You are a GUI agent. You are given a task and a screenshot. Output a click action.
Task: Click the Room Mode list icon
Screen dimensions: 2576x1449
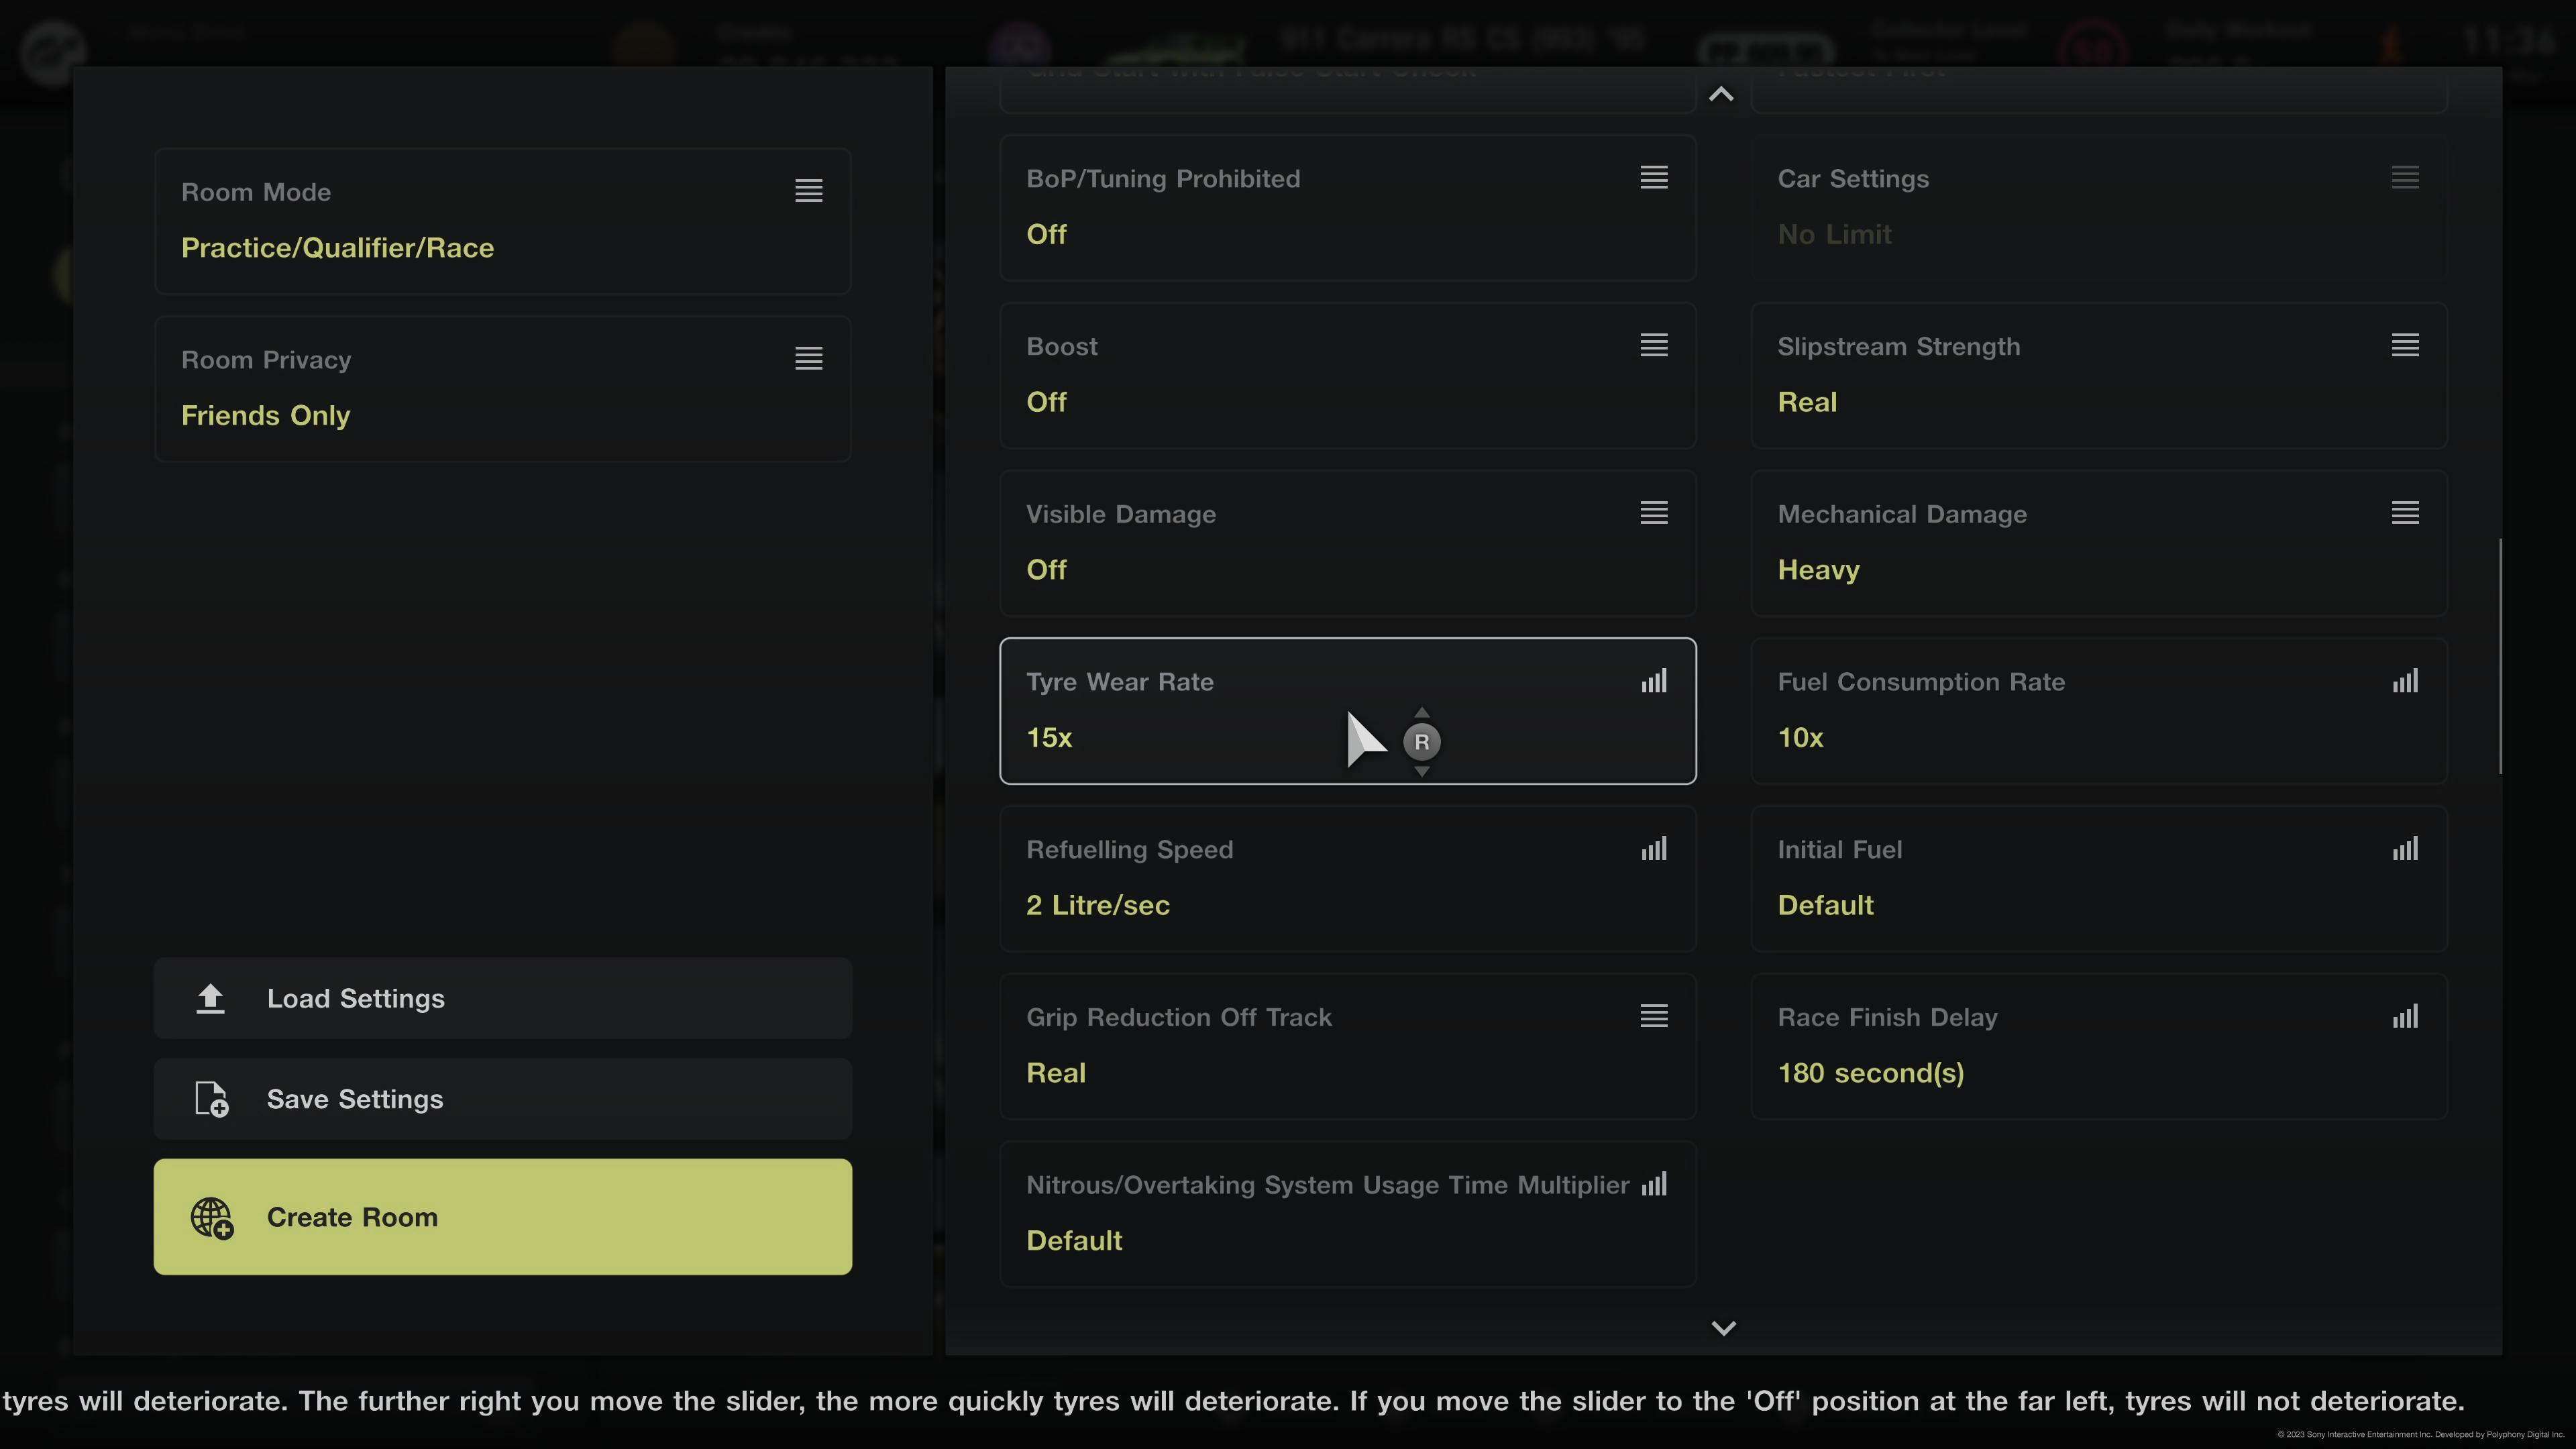808,191
